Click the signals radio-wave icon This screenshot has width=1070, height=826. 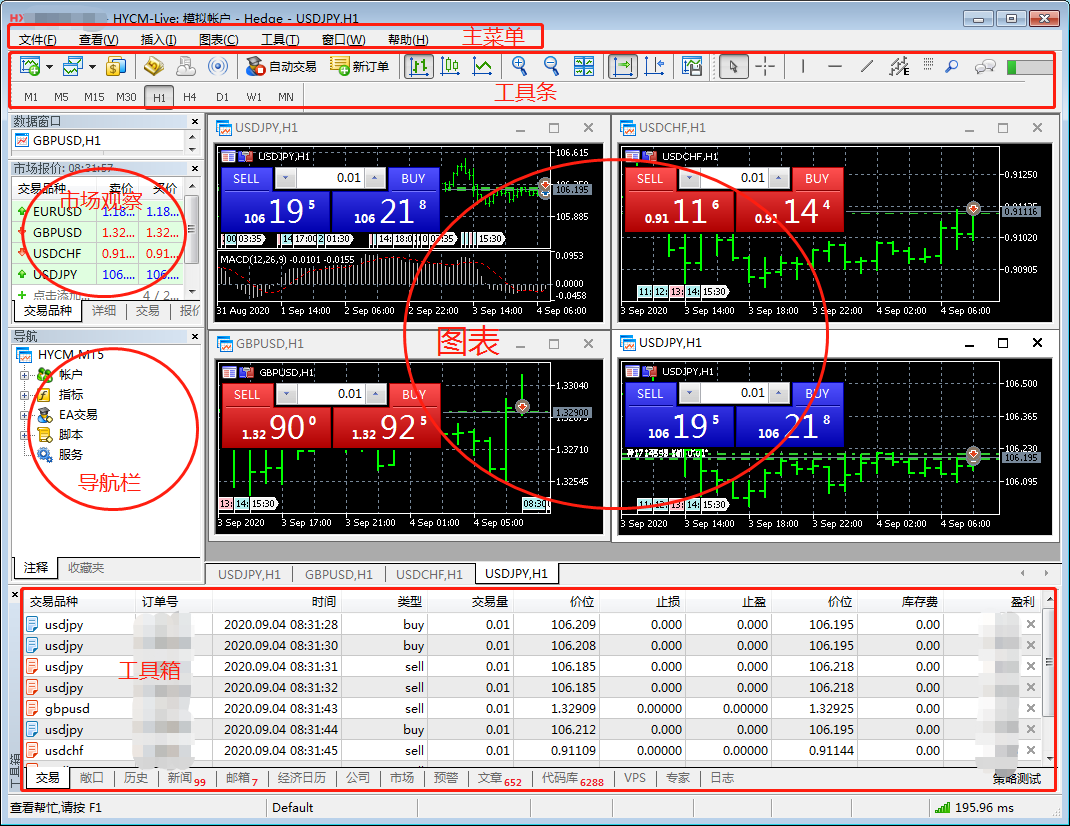pos(218,66)
